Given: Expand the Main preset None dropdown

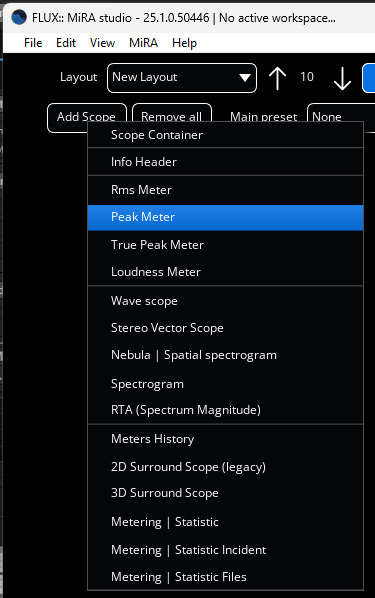Looking at the screenshot, I should [341, 116].
